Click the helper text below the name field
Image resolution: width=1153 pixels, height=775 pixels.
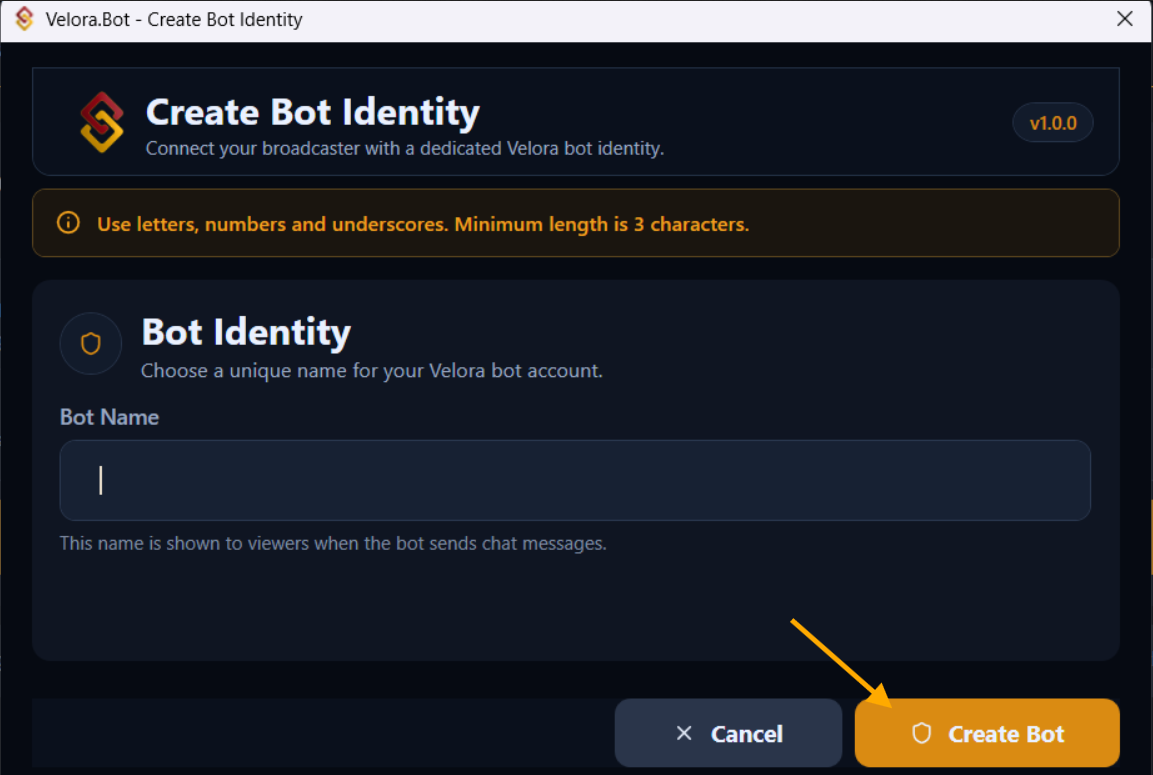tap(333, 544)
